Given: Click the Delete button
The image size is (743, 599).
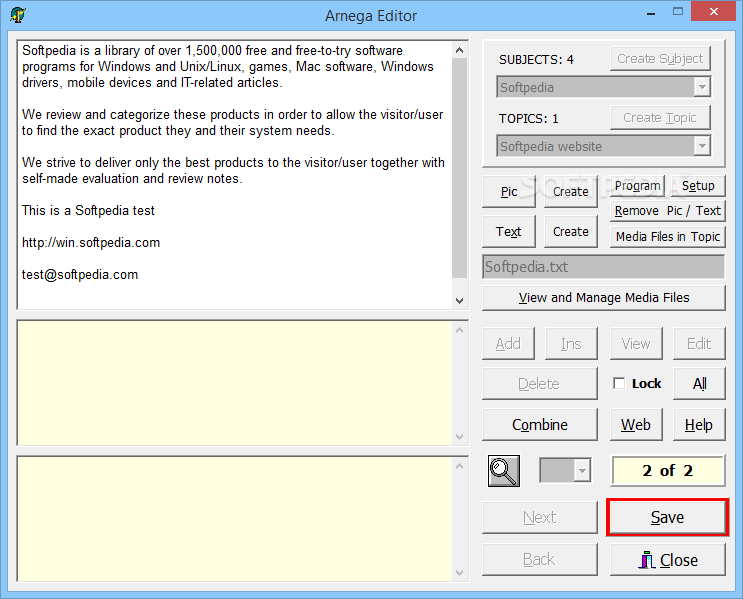Looking at the screenshot, I should pyautogui.click(x=540, y=383).
